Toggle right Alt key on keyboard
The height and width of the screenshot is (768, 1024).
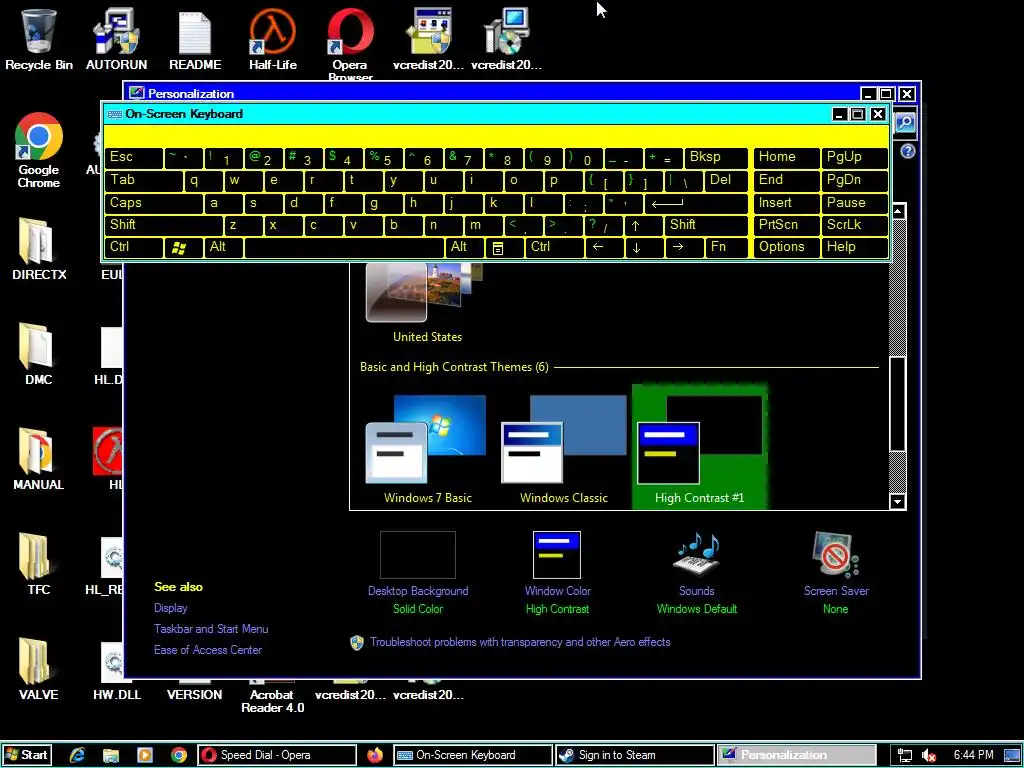[464, 248]
